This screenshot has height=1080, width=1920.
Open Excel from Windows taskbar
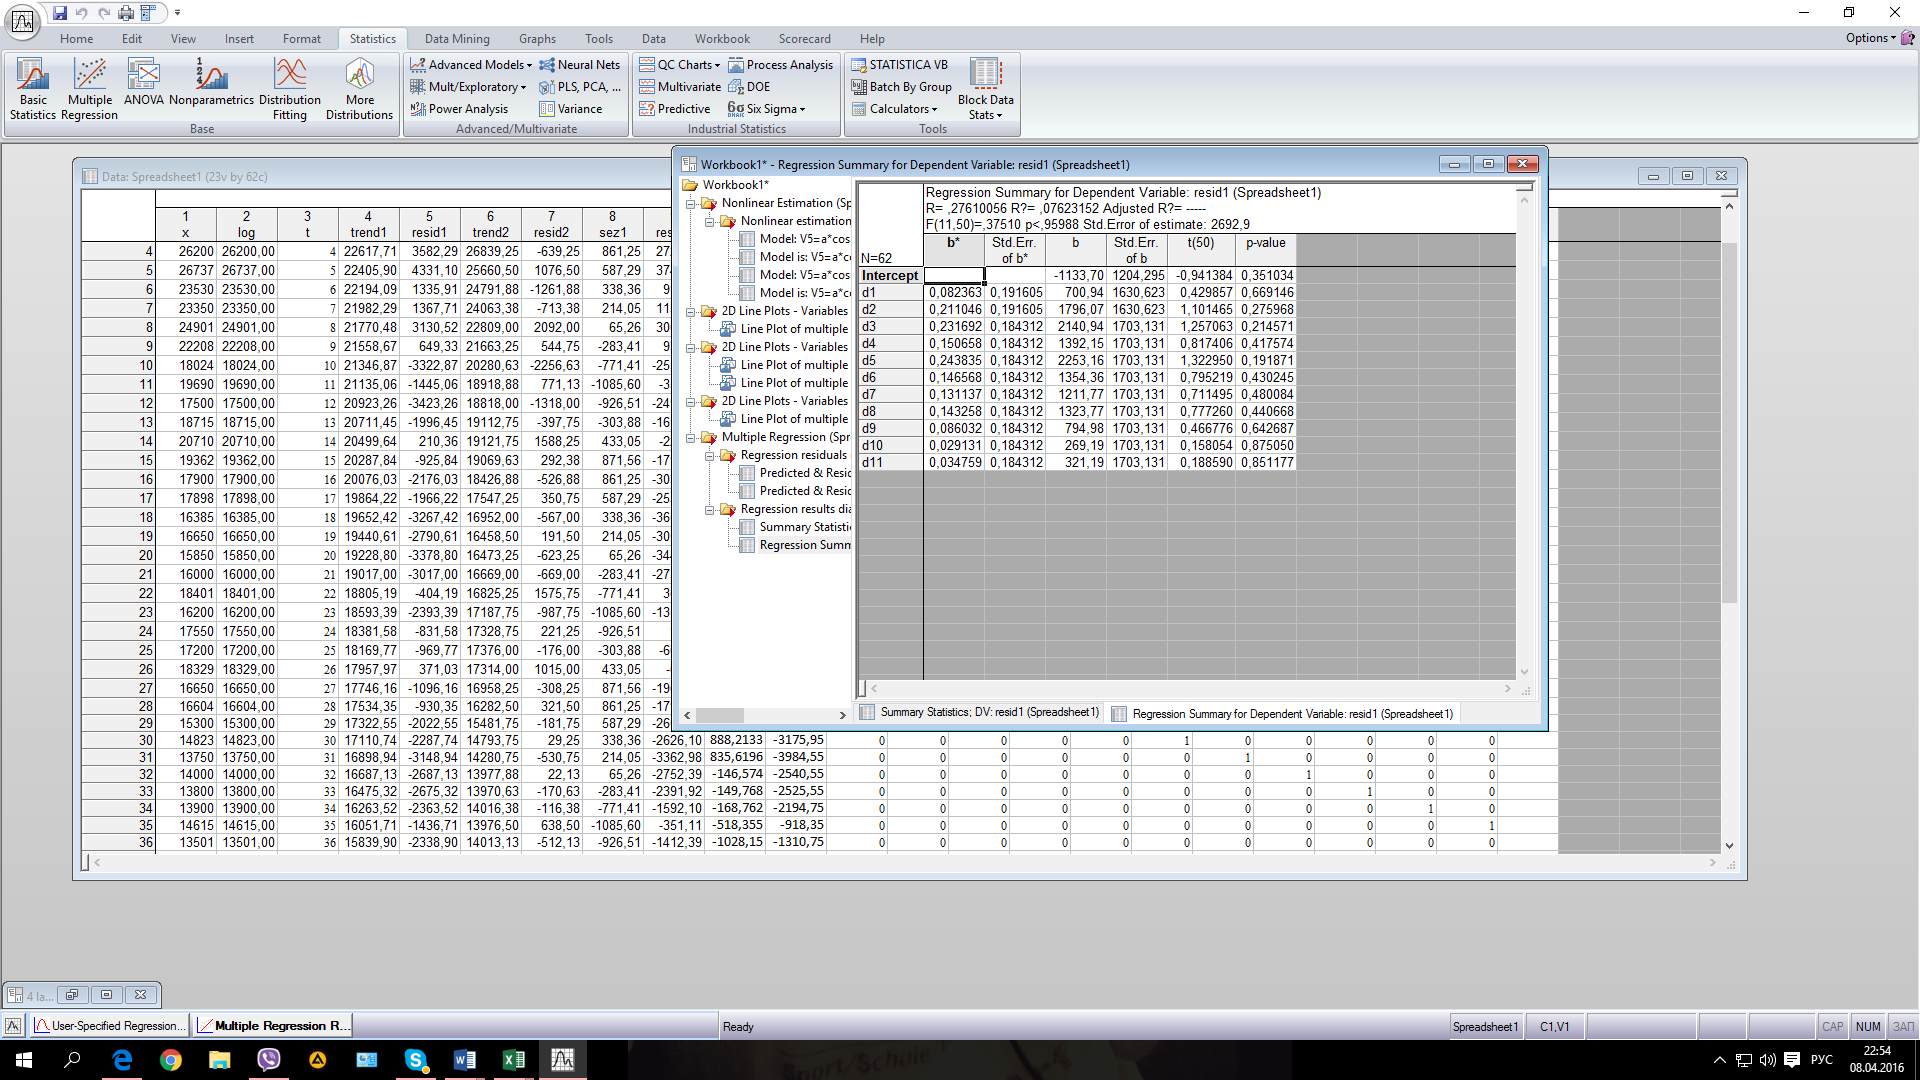point(513,1060)
